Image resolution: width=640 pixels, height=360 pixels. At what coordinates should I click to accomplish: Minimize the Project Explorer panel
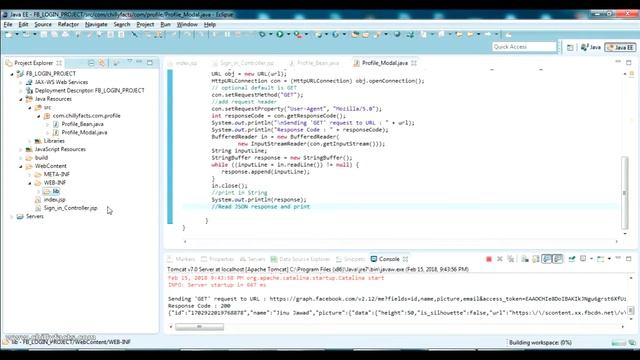tap(140, 62)
